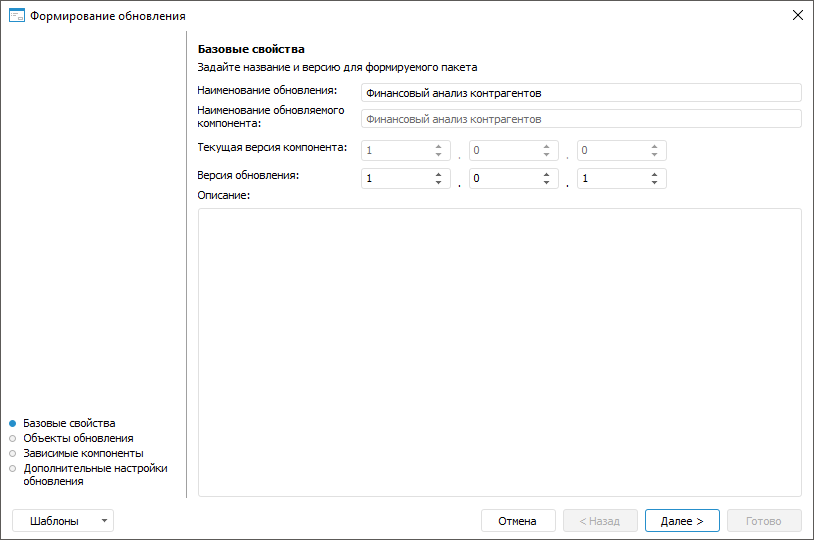814x540 pixels.
Task: Select the Базовые свойства wizard step
Action: (69, 423)
